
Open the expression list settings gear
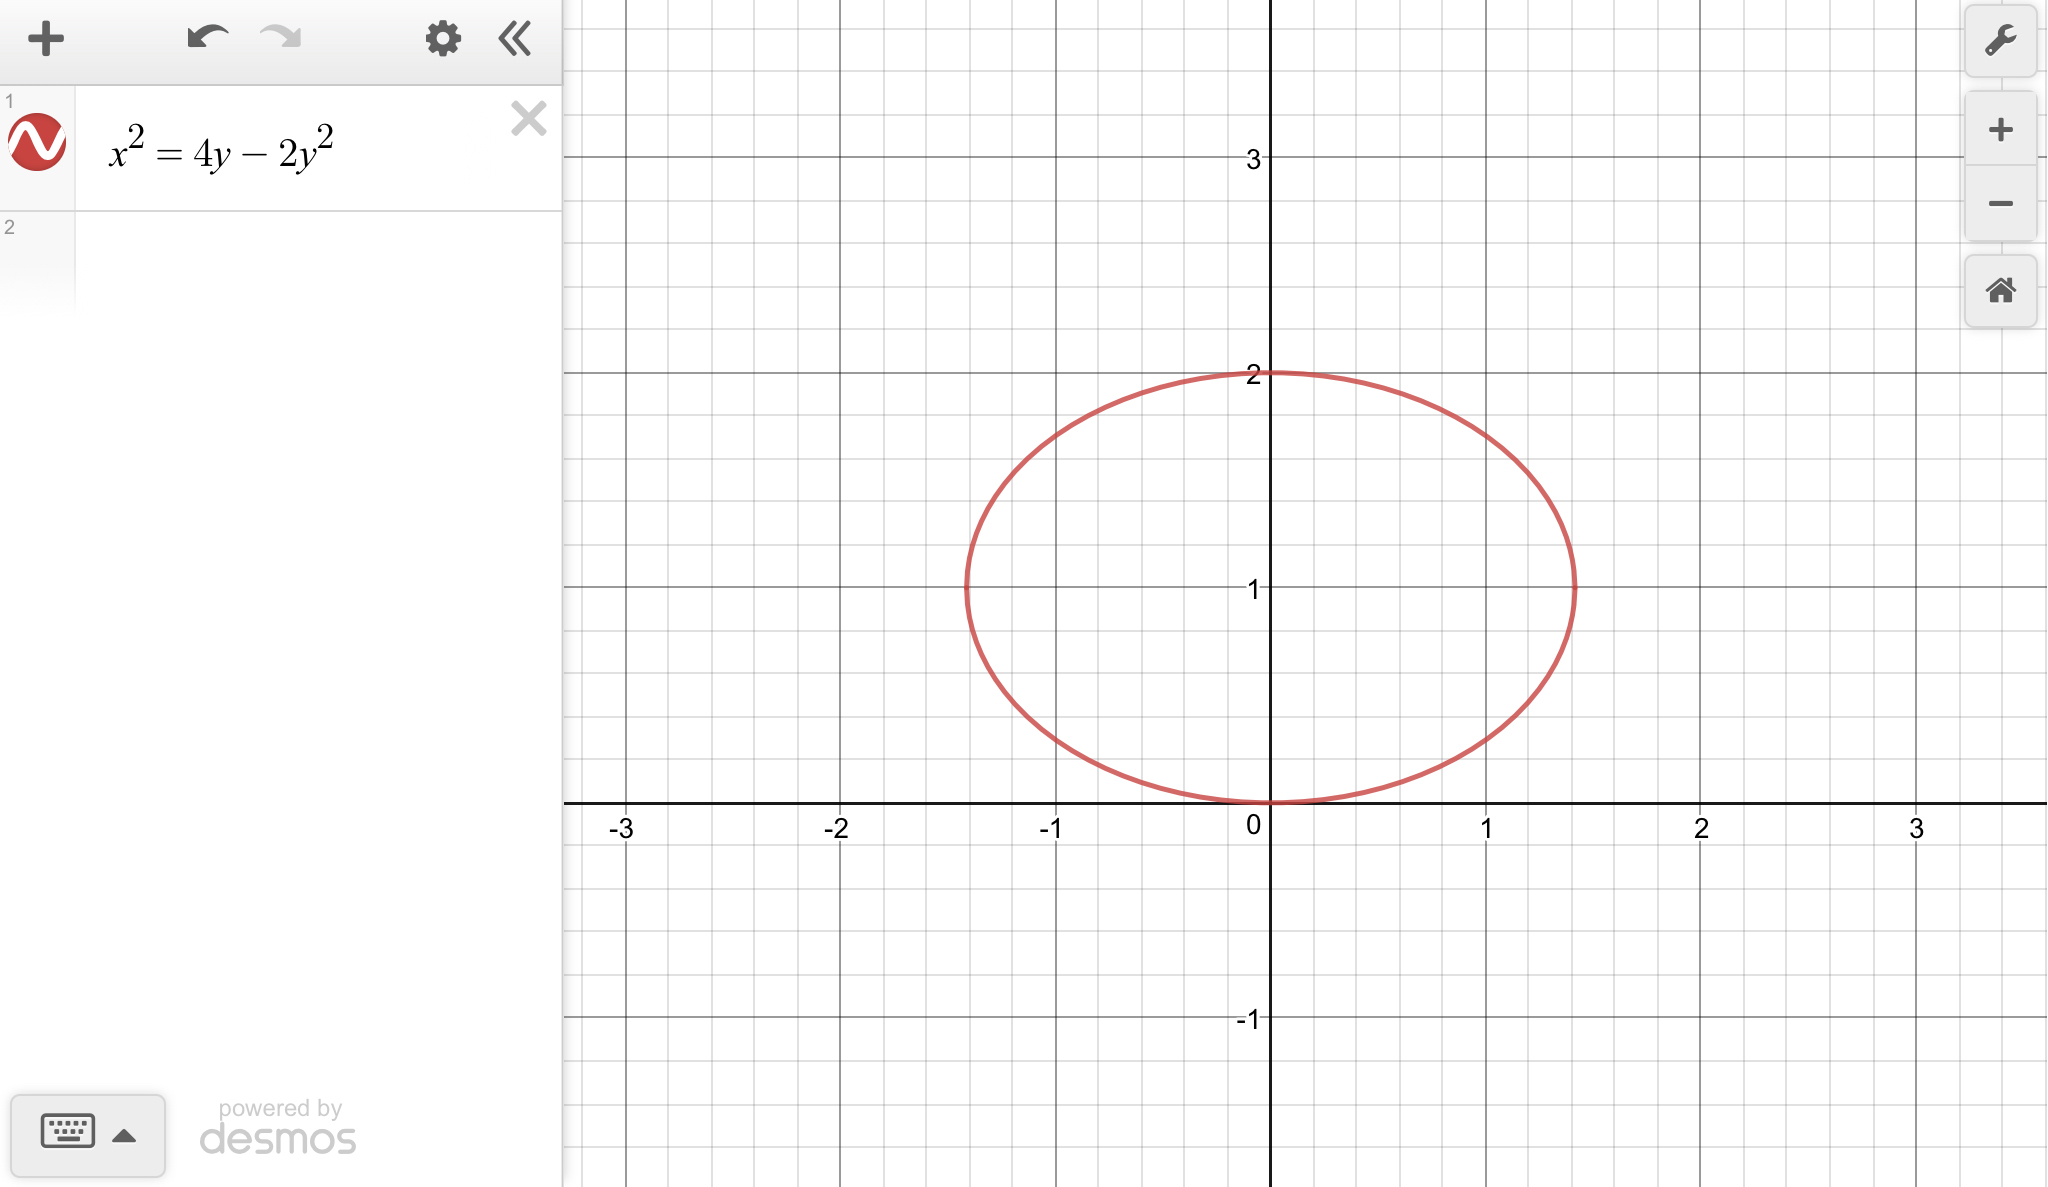tap(442, 39)
